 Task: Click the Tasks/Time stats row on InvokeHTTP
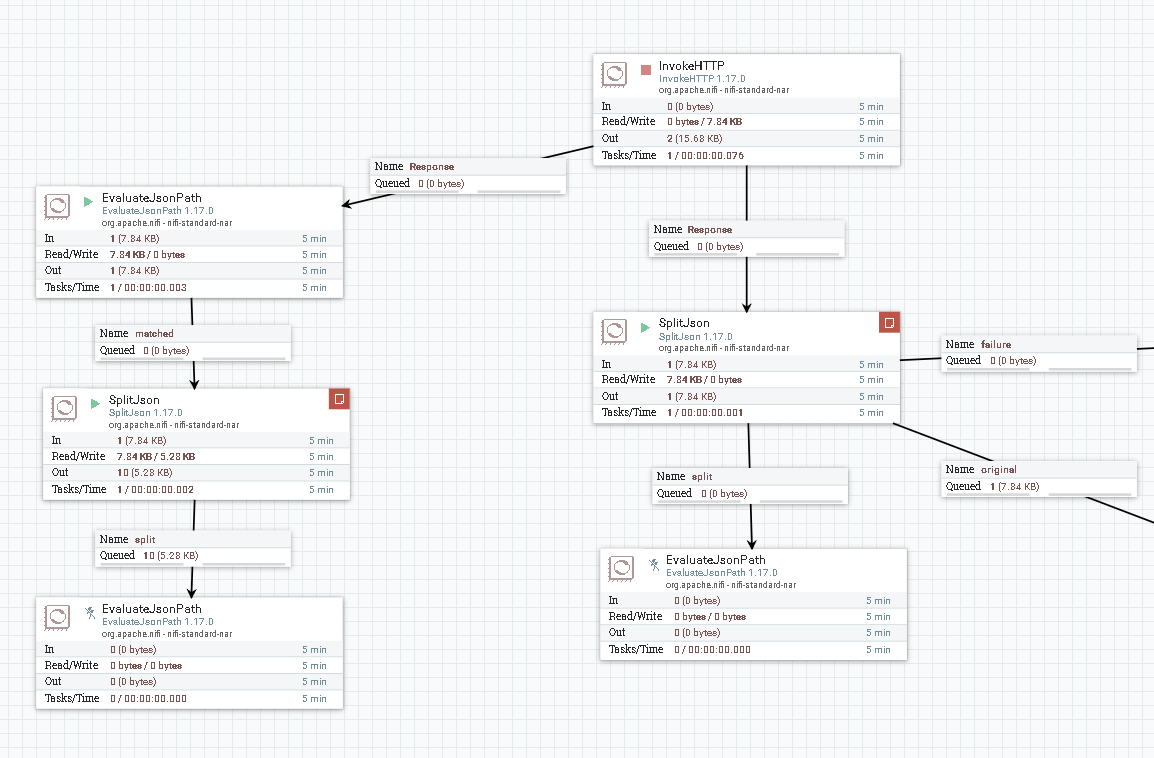tap(745, 155)
